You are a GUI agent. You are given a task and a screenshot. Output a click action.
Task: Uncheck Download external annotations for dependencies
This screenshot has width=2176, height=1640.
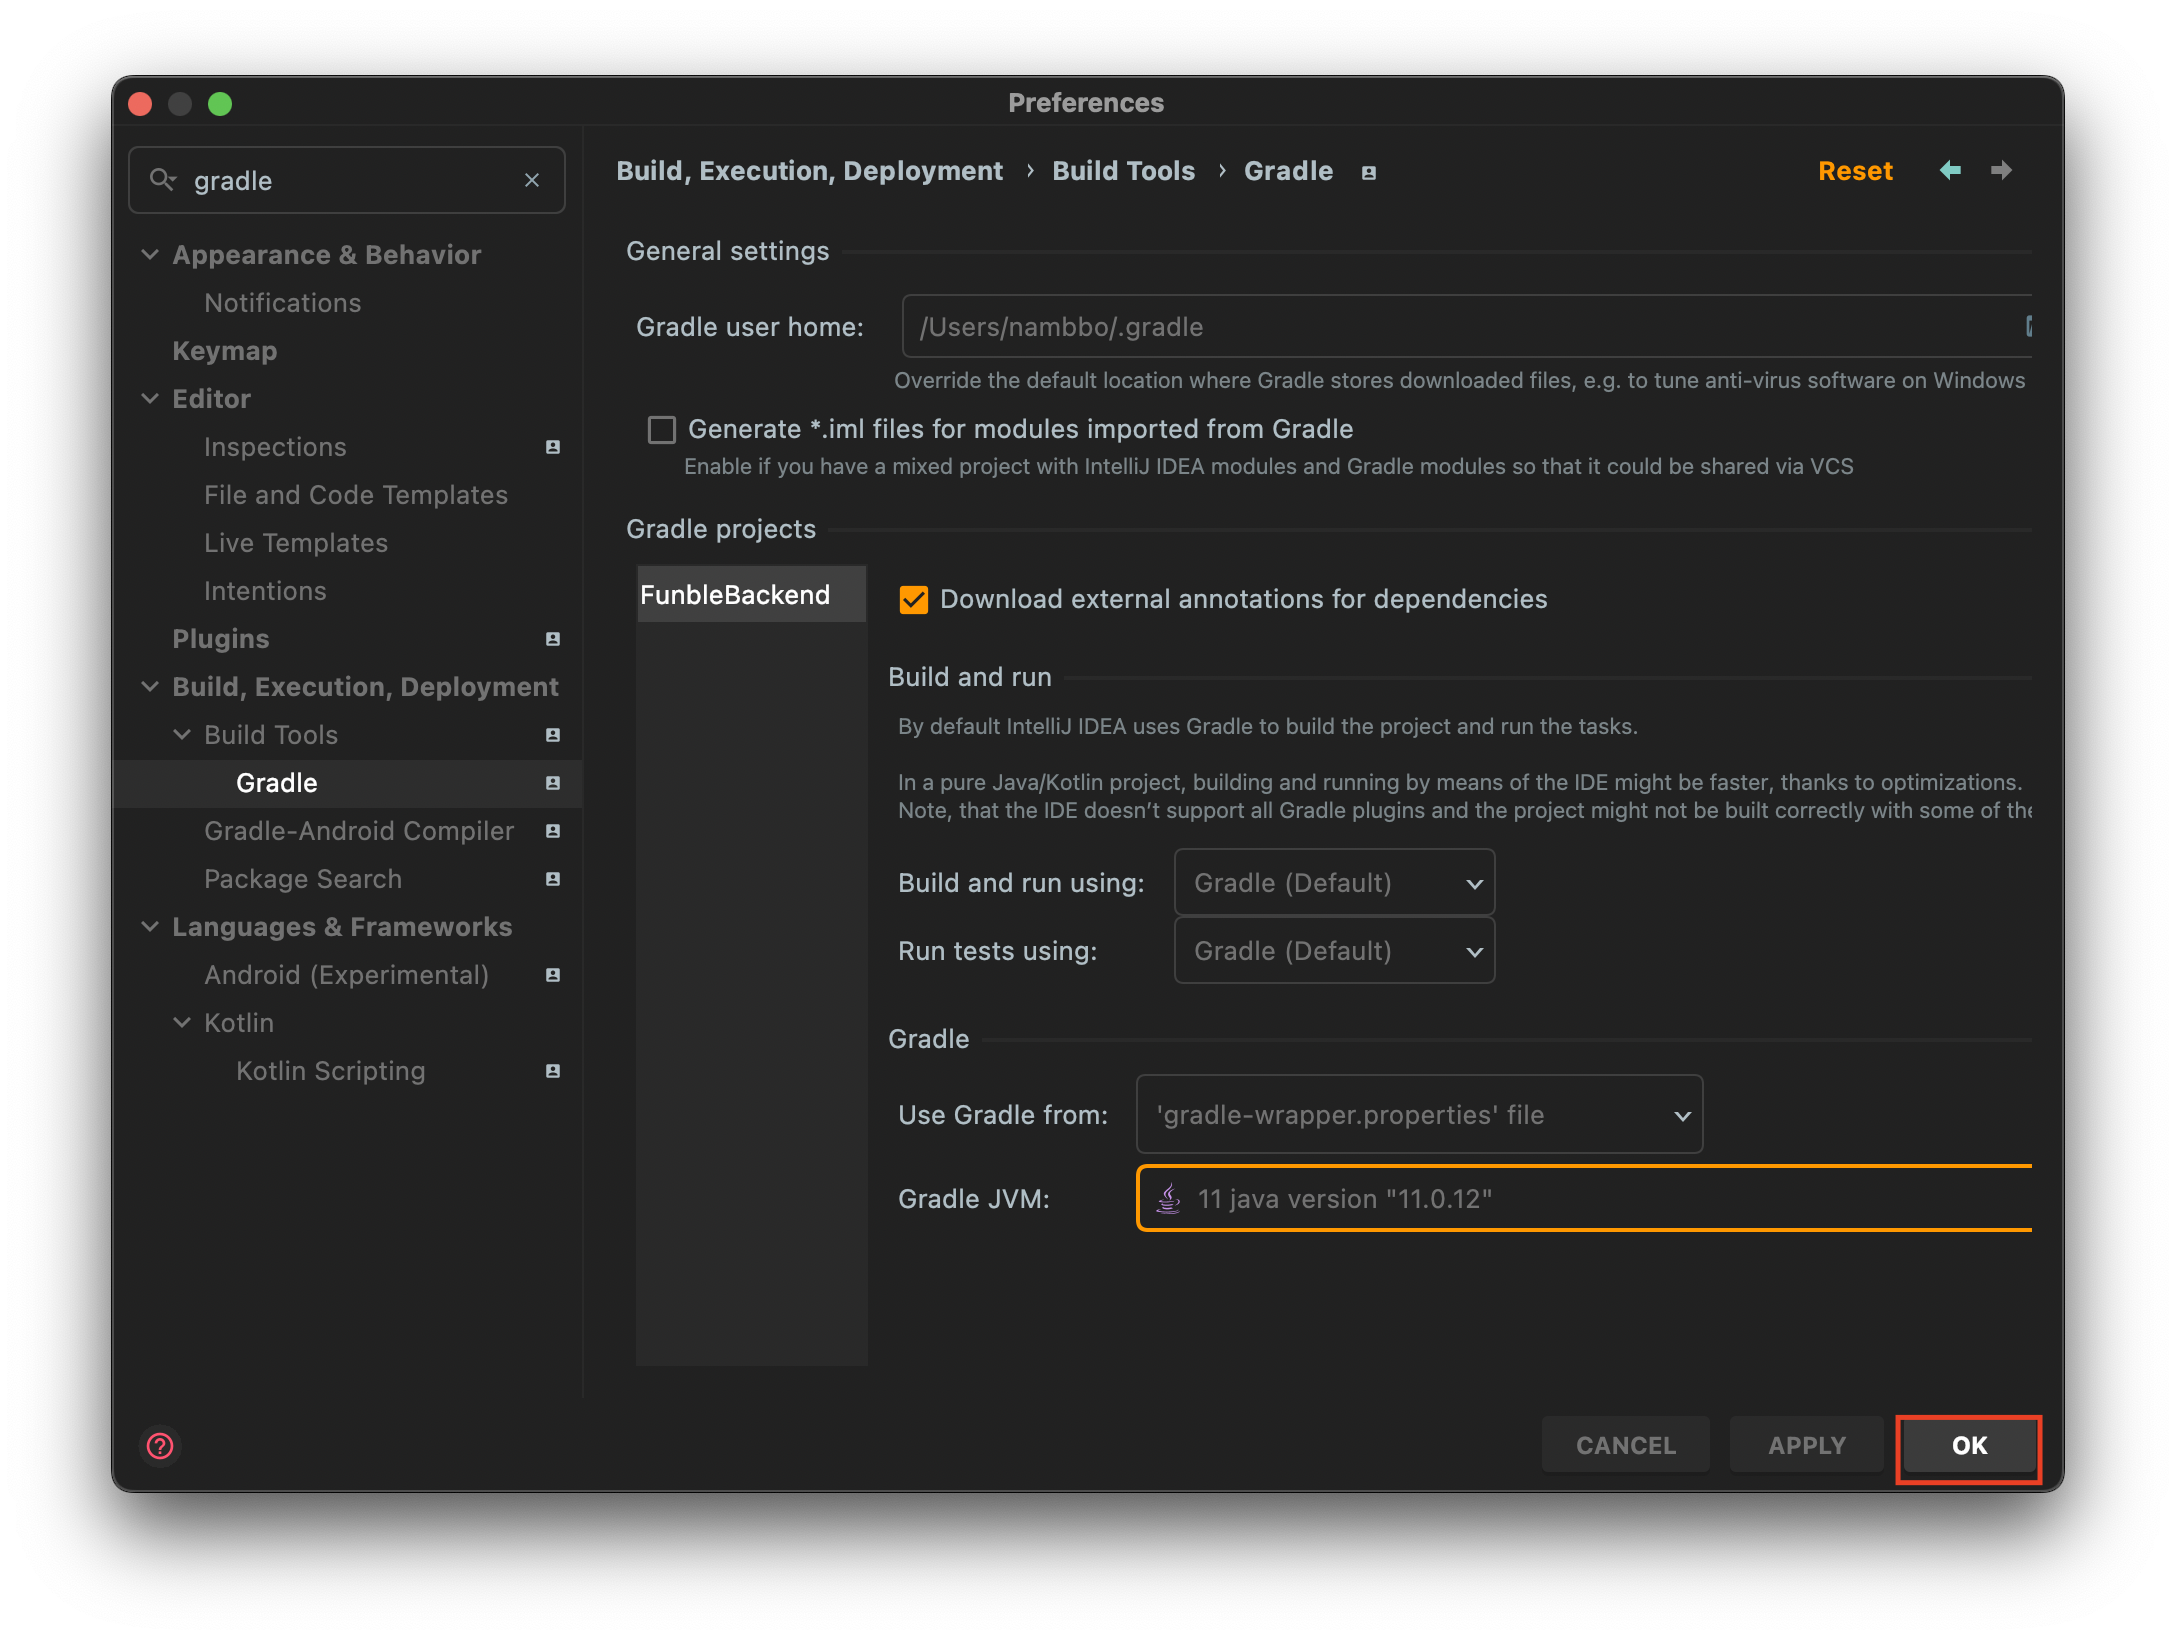pyautogui.click(x=913, y=600)
